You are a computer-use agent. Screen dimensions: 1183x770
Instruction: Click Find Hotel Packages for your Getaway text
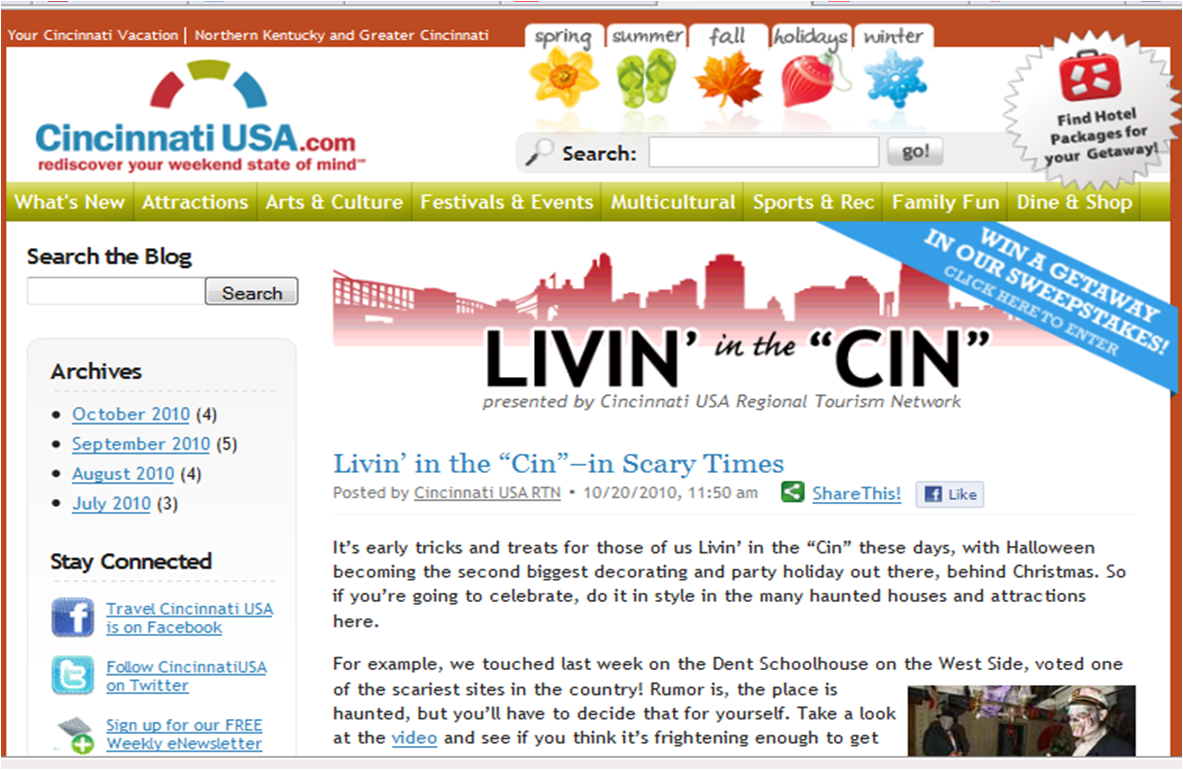pos(1102,137)
